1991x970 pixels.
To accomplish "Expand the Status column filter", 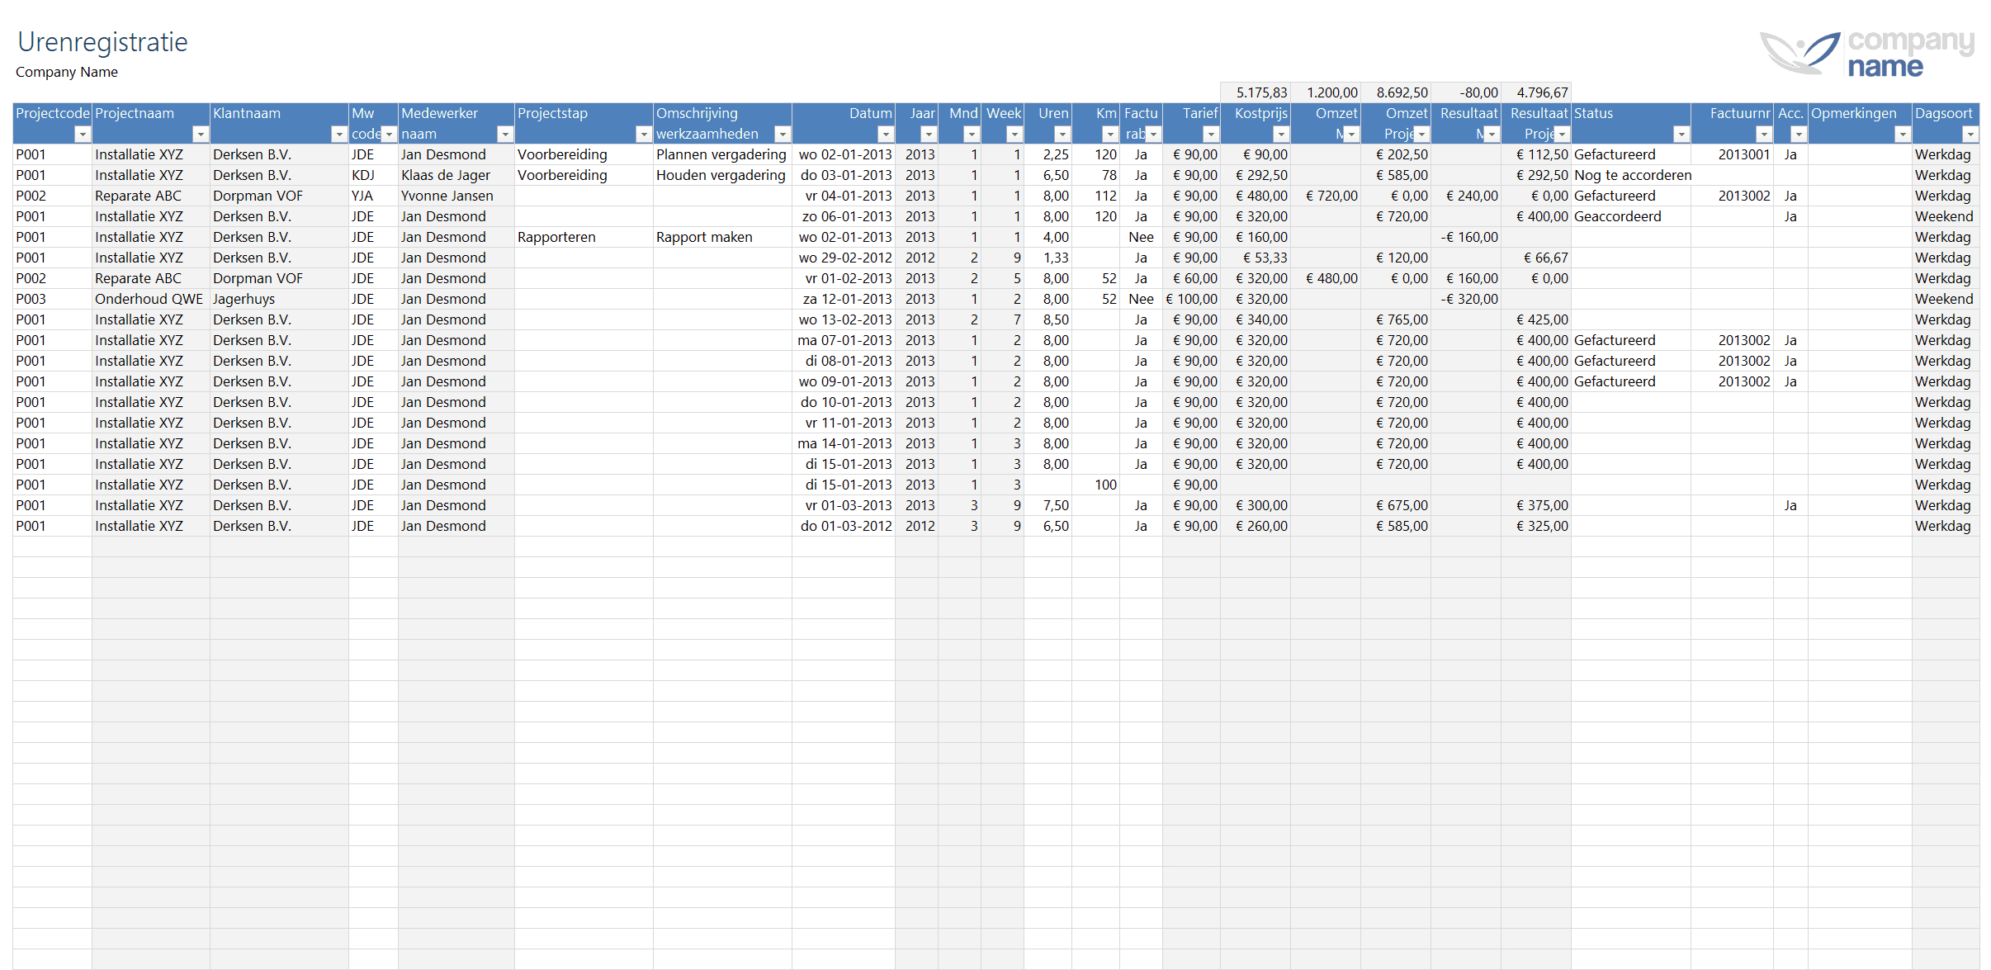I will (x=1680, y=134).
